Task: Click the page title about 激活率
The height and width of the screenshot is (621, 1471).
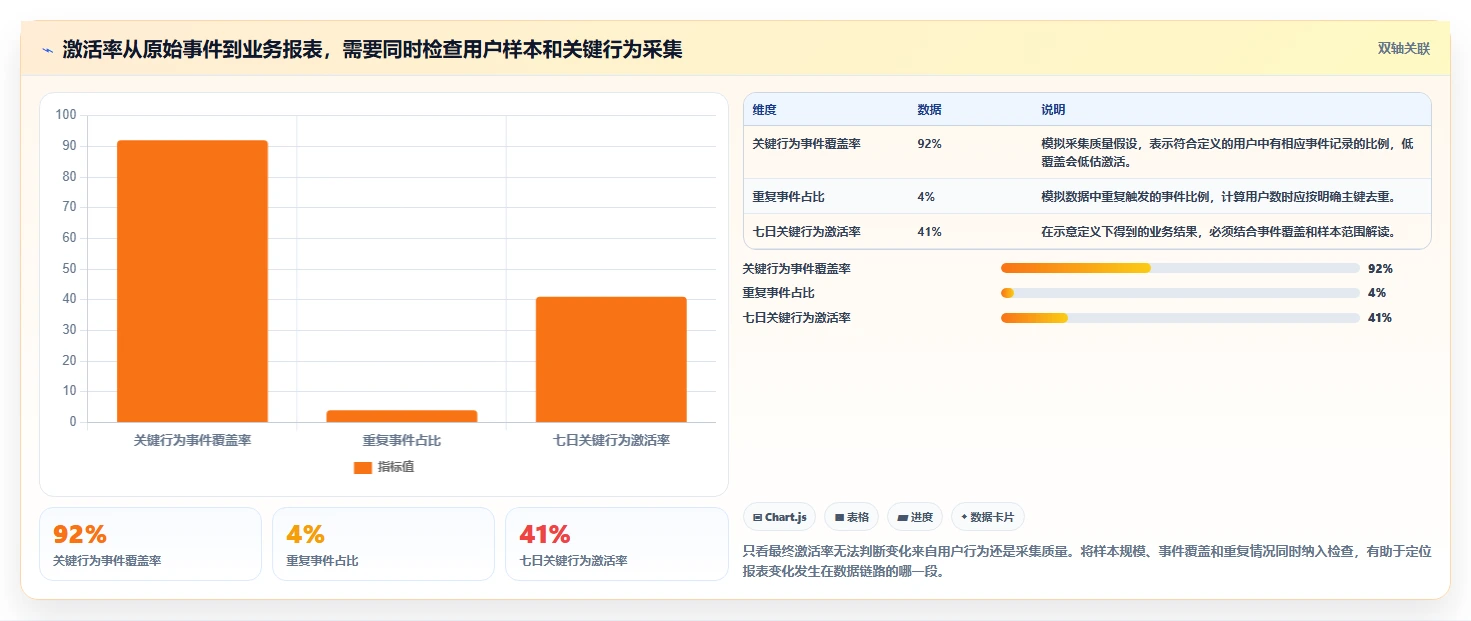Action: pos(372,50)
